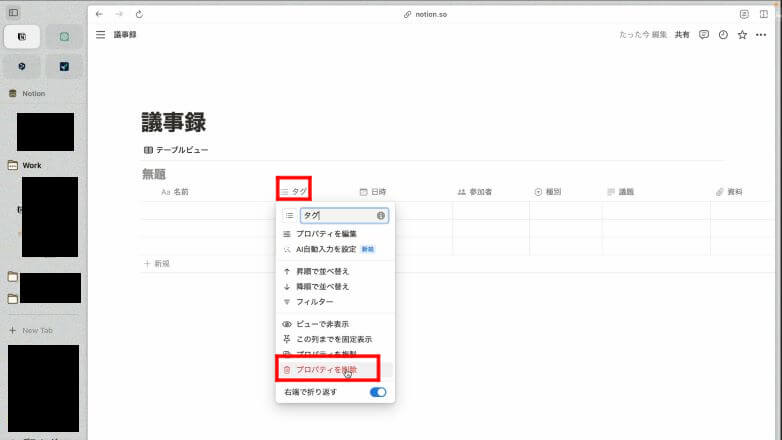This screenshot has height=440, width=782.
Task: Toggle 右端で折り返す wrap switch
Action: 378,392
